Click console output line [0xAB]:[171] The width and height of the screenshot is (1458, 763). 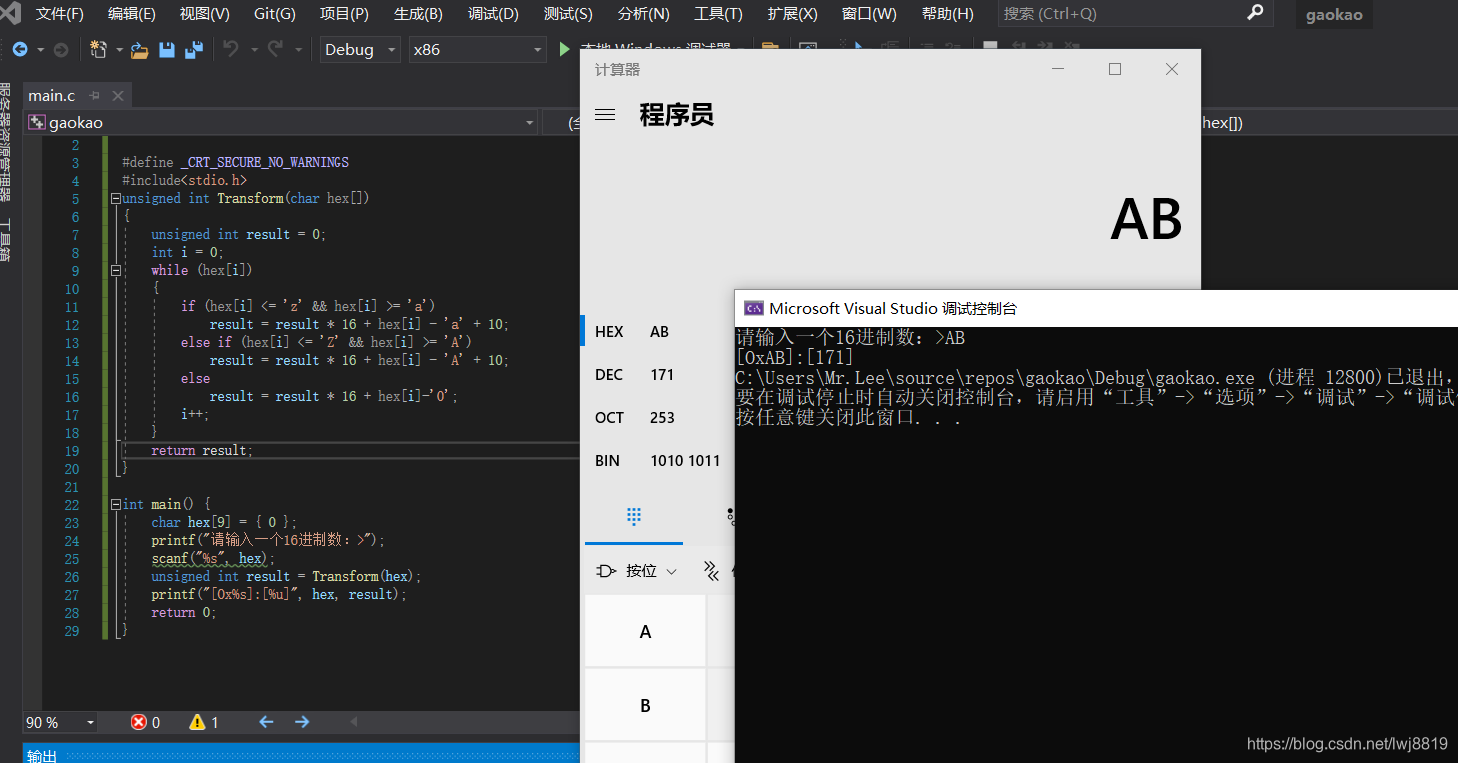(x=795, y=357)
